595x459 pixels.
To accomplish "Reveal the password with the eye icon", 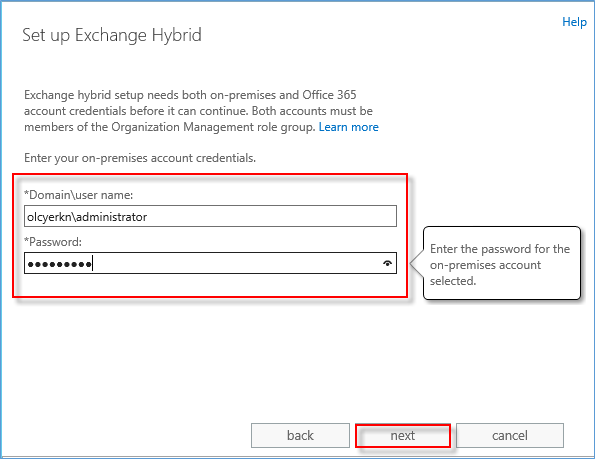I will [387, 263].
